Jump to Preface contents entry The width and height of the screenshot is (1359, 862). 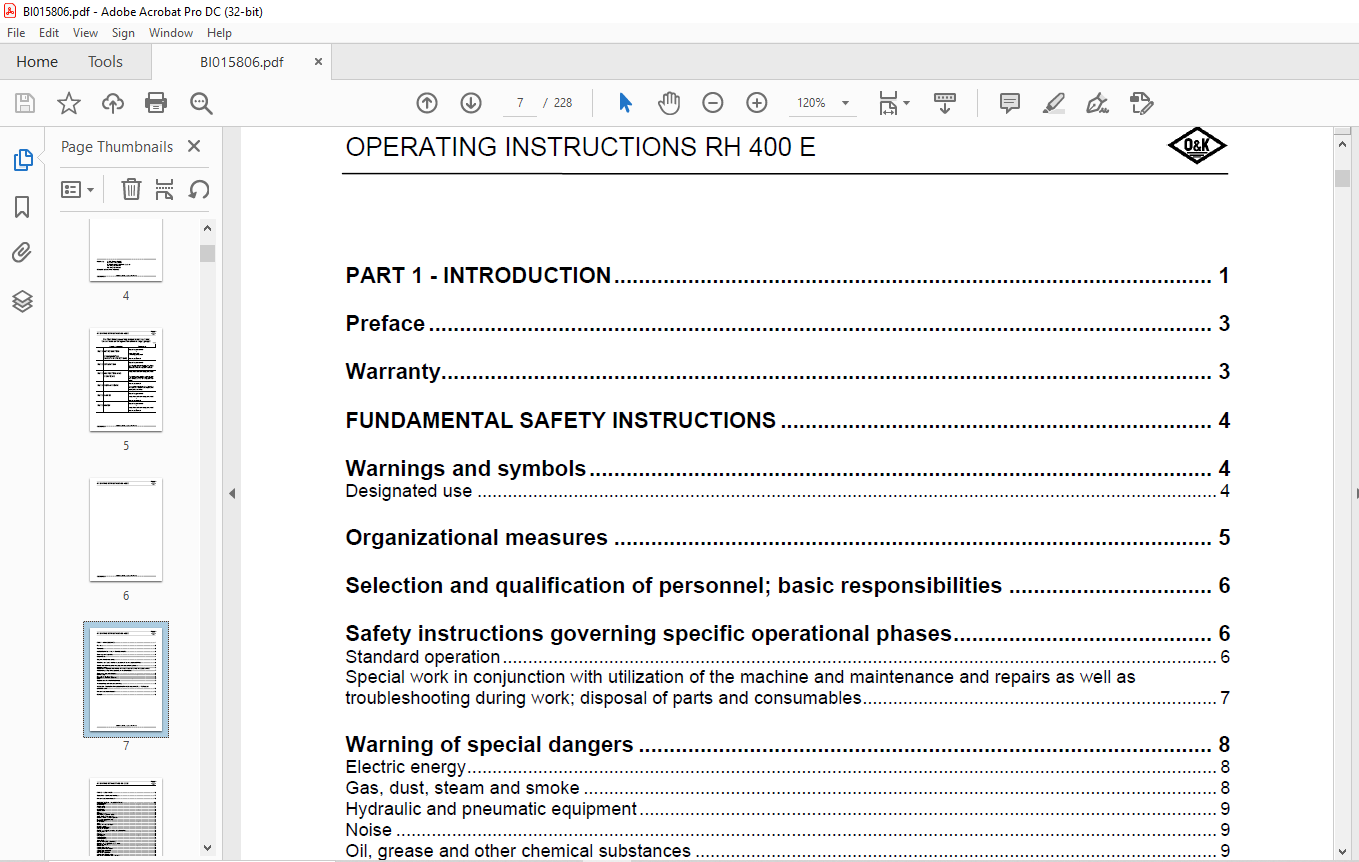(x=787, y=324)
